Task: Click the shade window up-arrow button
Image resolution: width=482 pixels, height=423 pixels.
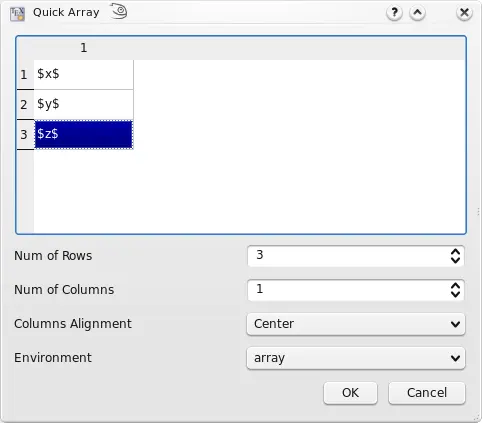Action: (417, 13)
